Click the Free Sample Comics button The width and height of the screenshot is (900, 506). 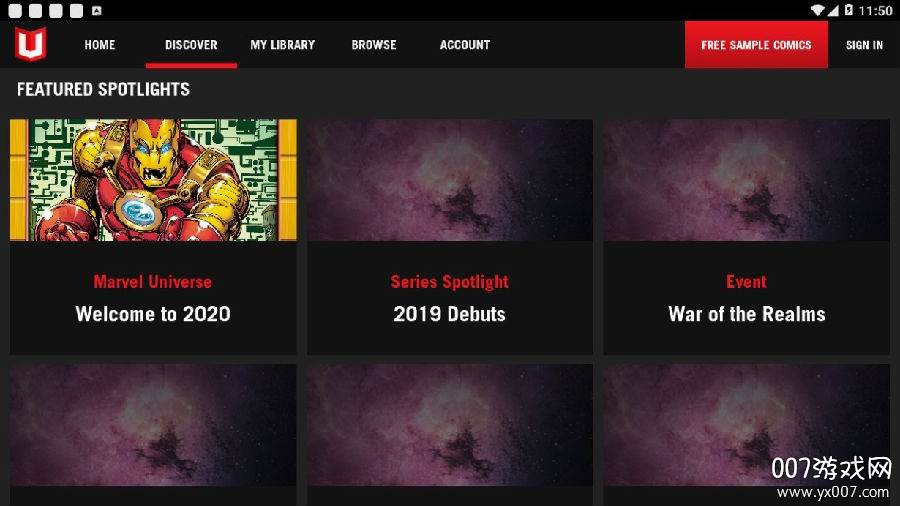[x=756, y=45]
